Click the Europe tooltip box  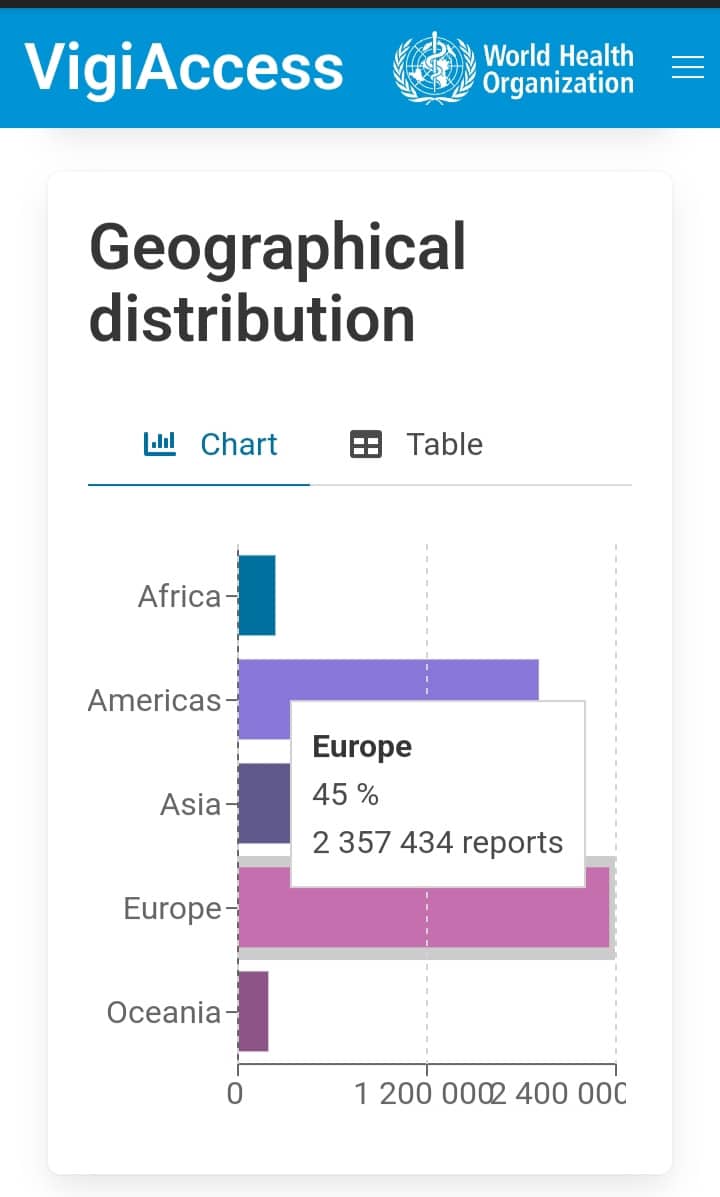pos(437,794)
